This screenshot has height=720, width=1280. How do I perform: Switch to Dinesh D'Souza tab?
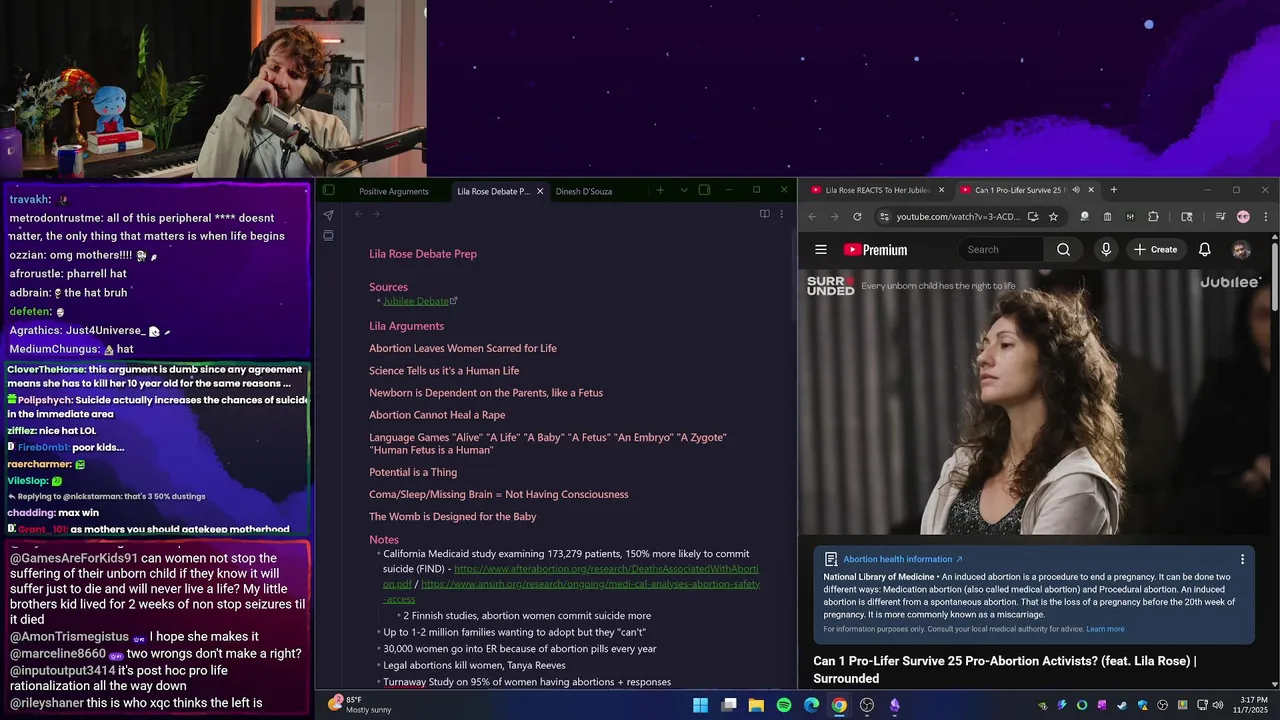(x=584, y=191)
